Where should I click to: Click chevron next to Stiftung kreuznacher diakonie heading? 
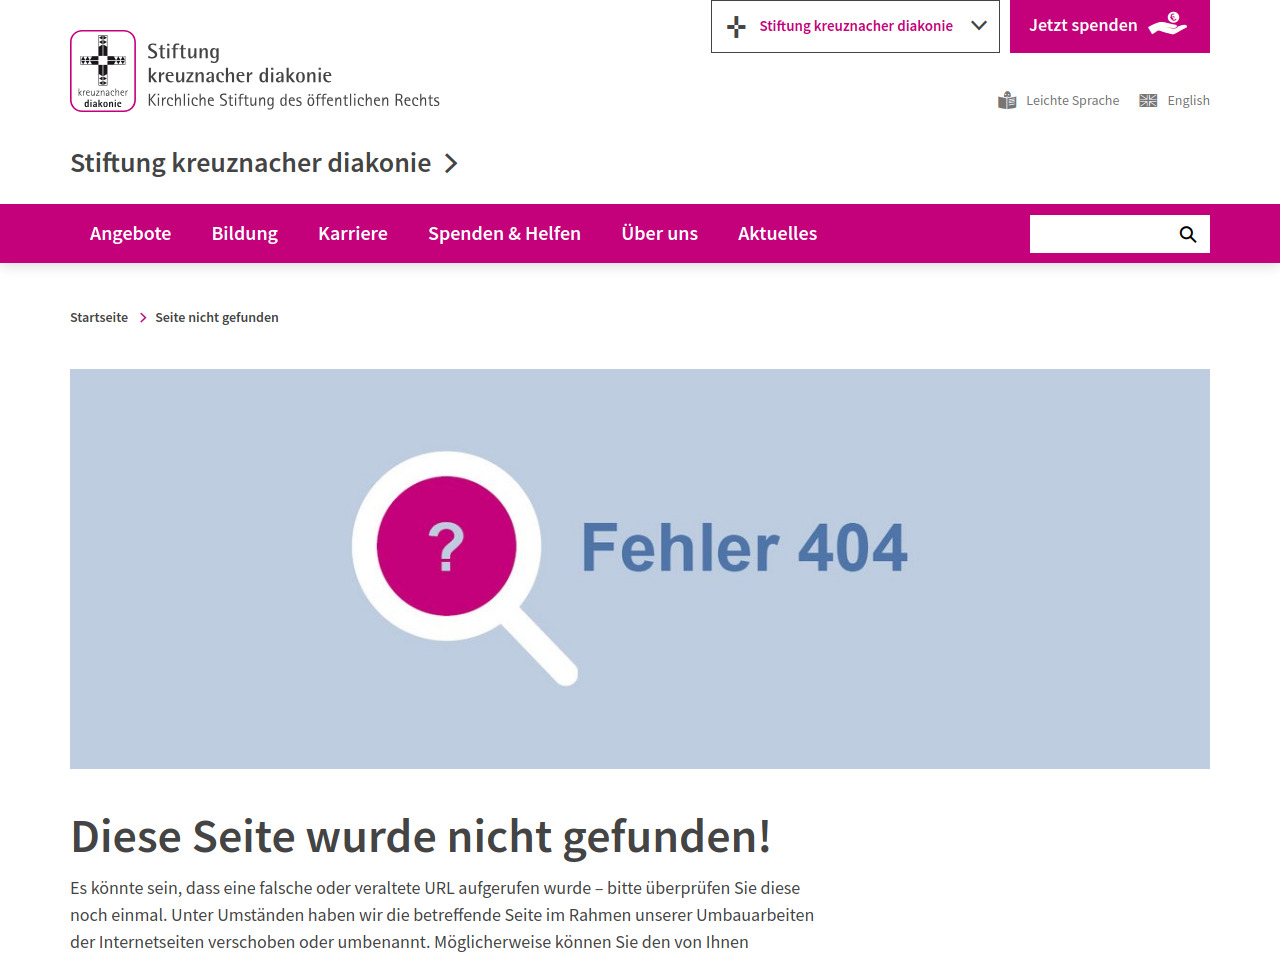[451, 163]
